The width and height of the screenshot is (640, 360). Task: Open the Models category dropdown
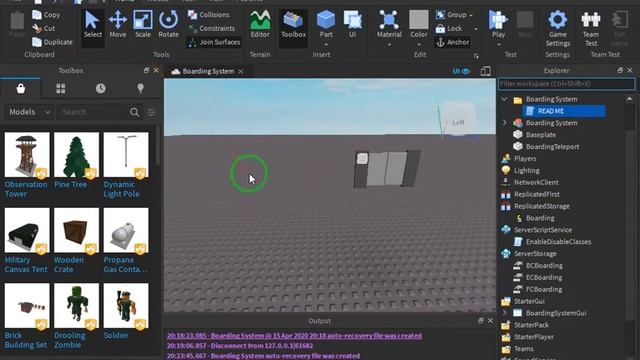click(x=29, y=112)
